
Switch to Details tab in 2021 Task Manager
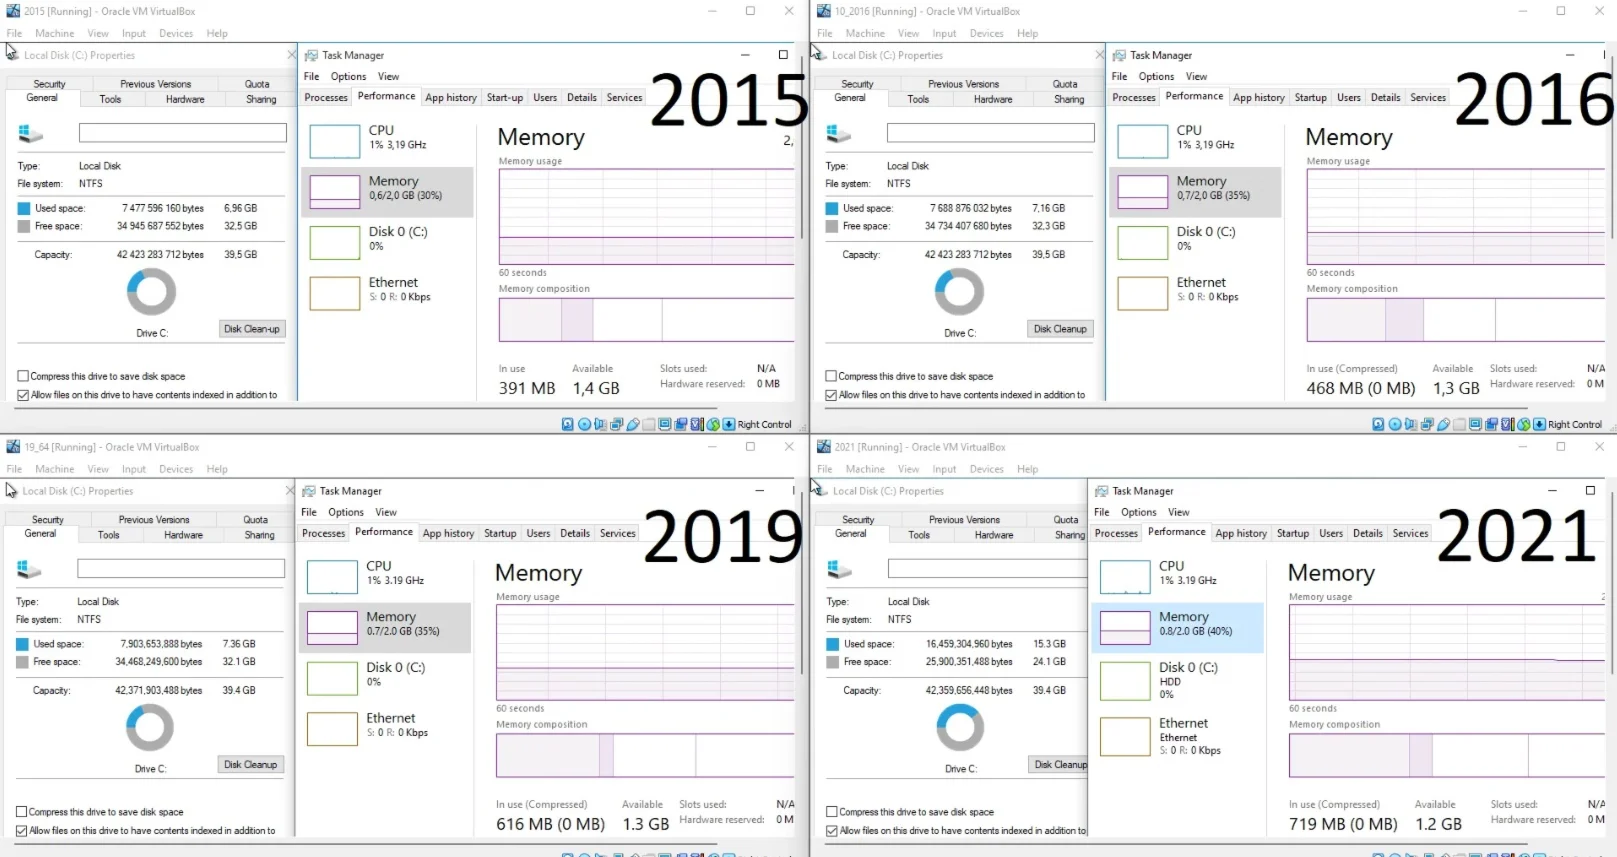1368,534
